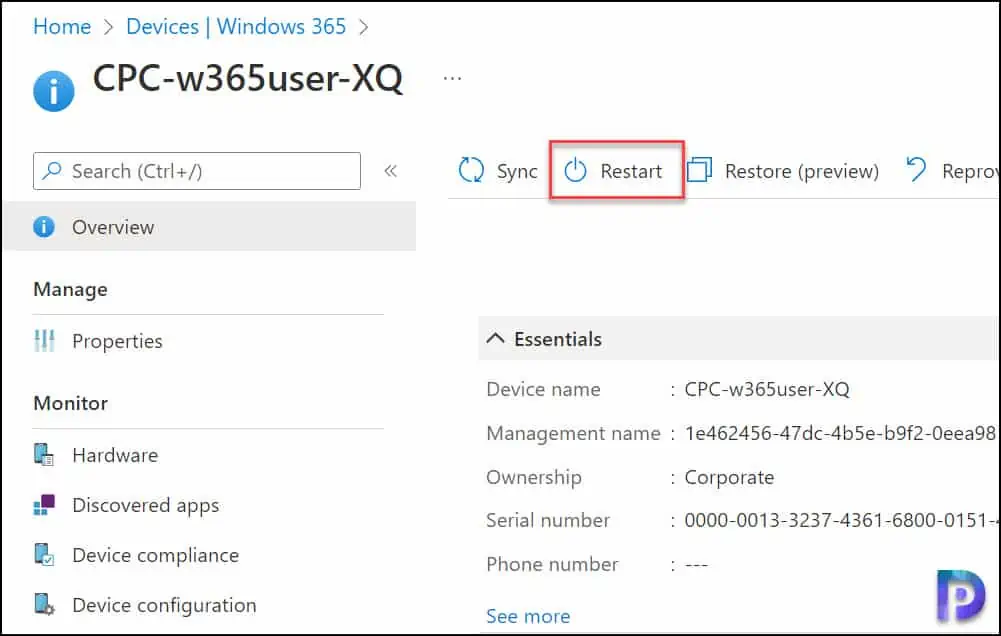Click the Device configuration gear icon

(44, 604)
